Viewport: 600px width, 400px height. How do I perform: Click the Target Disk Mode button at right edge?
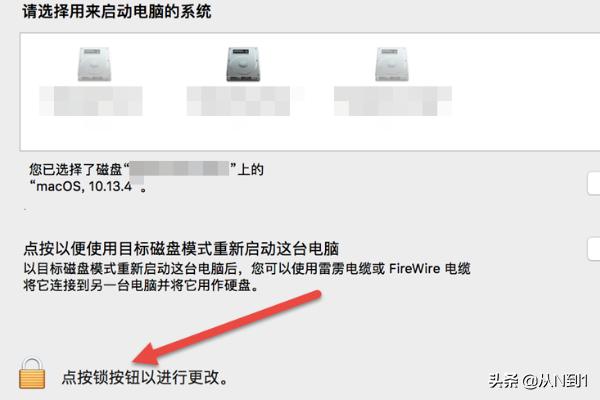tap(594, 249)
